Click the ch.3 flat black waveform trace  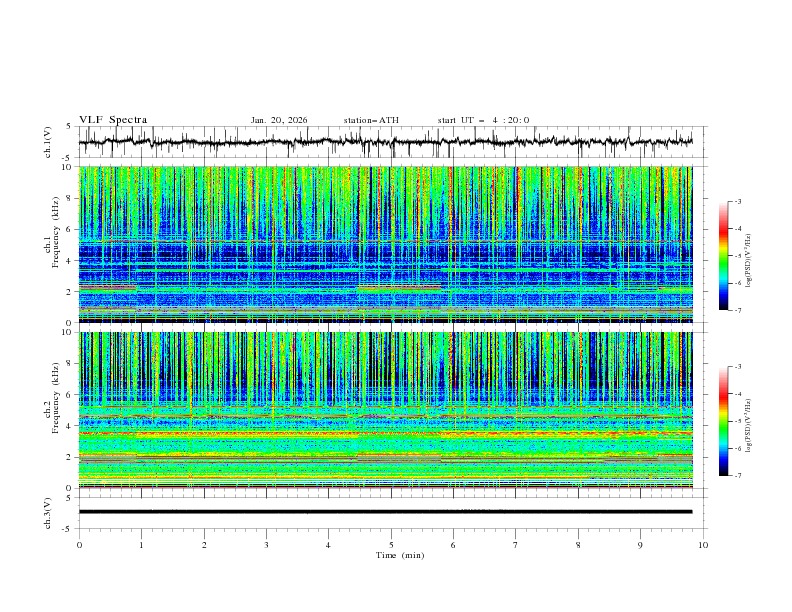[x=385, y=512]
